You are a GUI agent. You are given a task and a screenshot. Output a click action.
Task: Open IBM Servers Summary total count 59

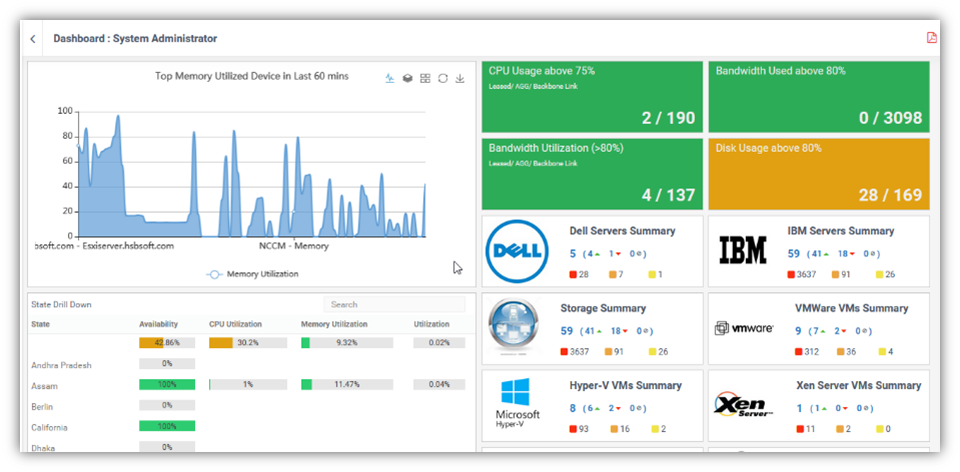point(793,254)
